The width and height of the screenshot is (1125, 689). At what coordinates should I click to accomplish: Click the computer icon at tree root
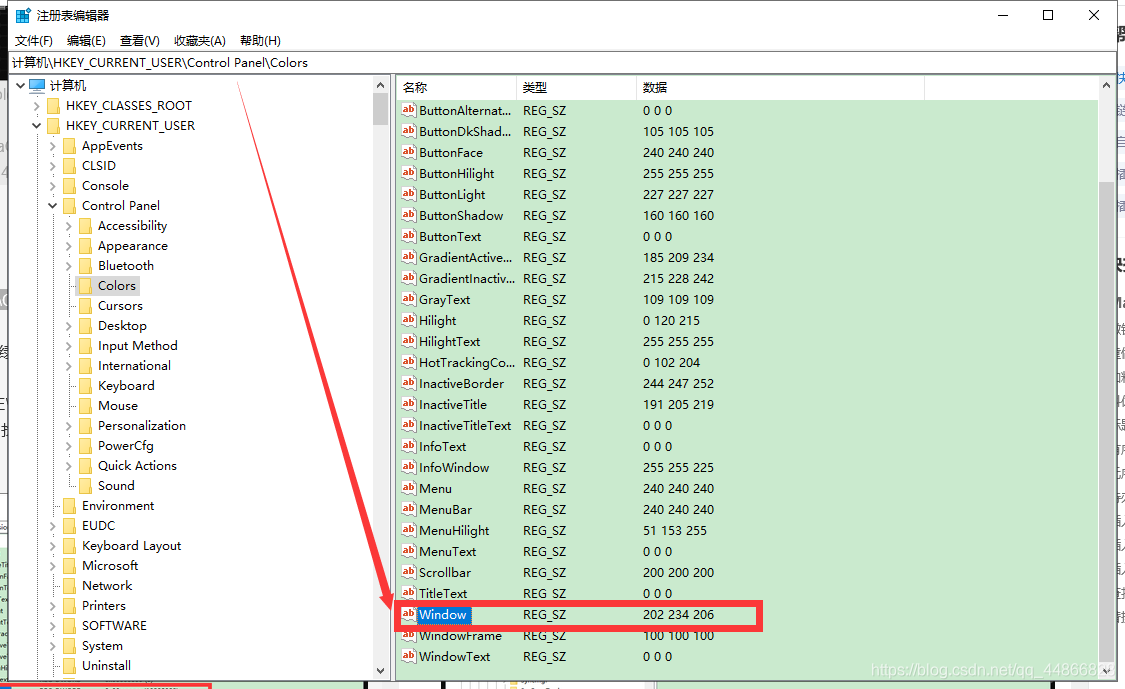(x=37, y=86)
